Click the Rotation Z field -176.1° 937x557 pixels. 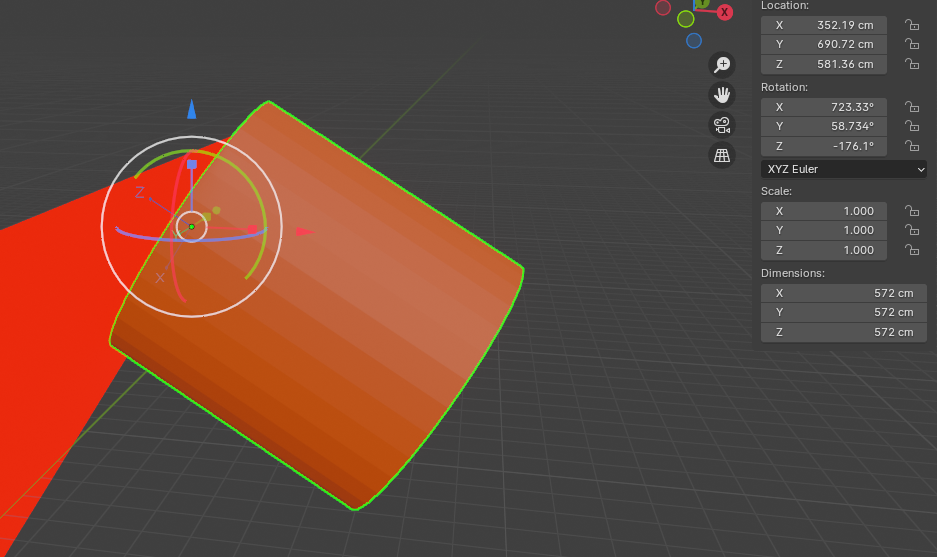(823, 146)
